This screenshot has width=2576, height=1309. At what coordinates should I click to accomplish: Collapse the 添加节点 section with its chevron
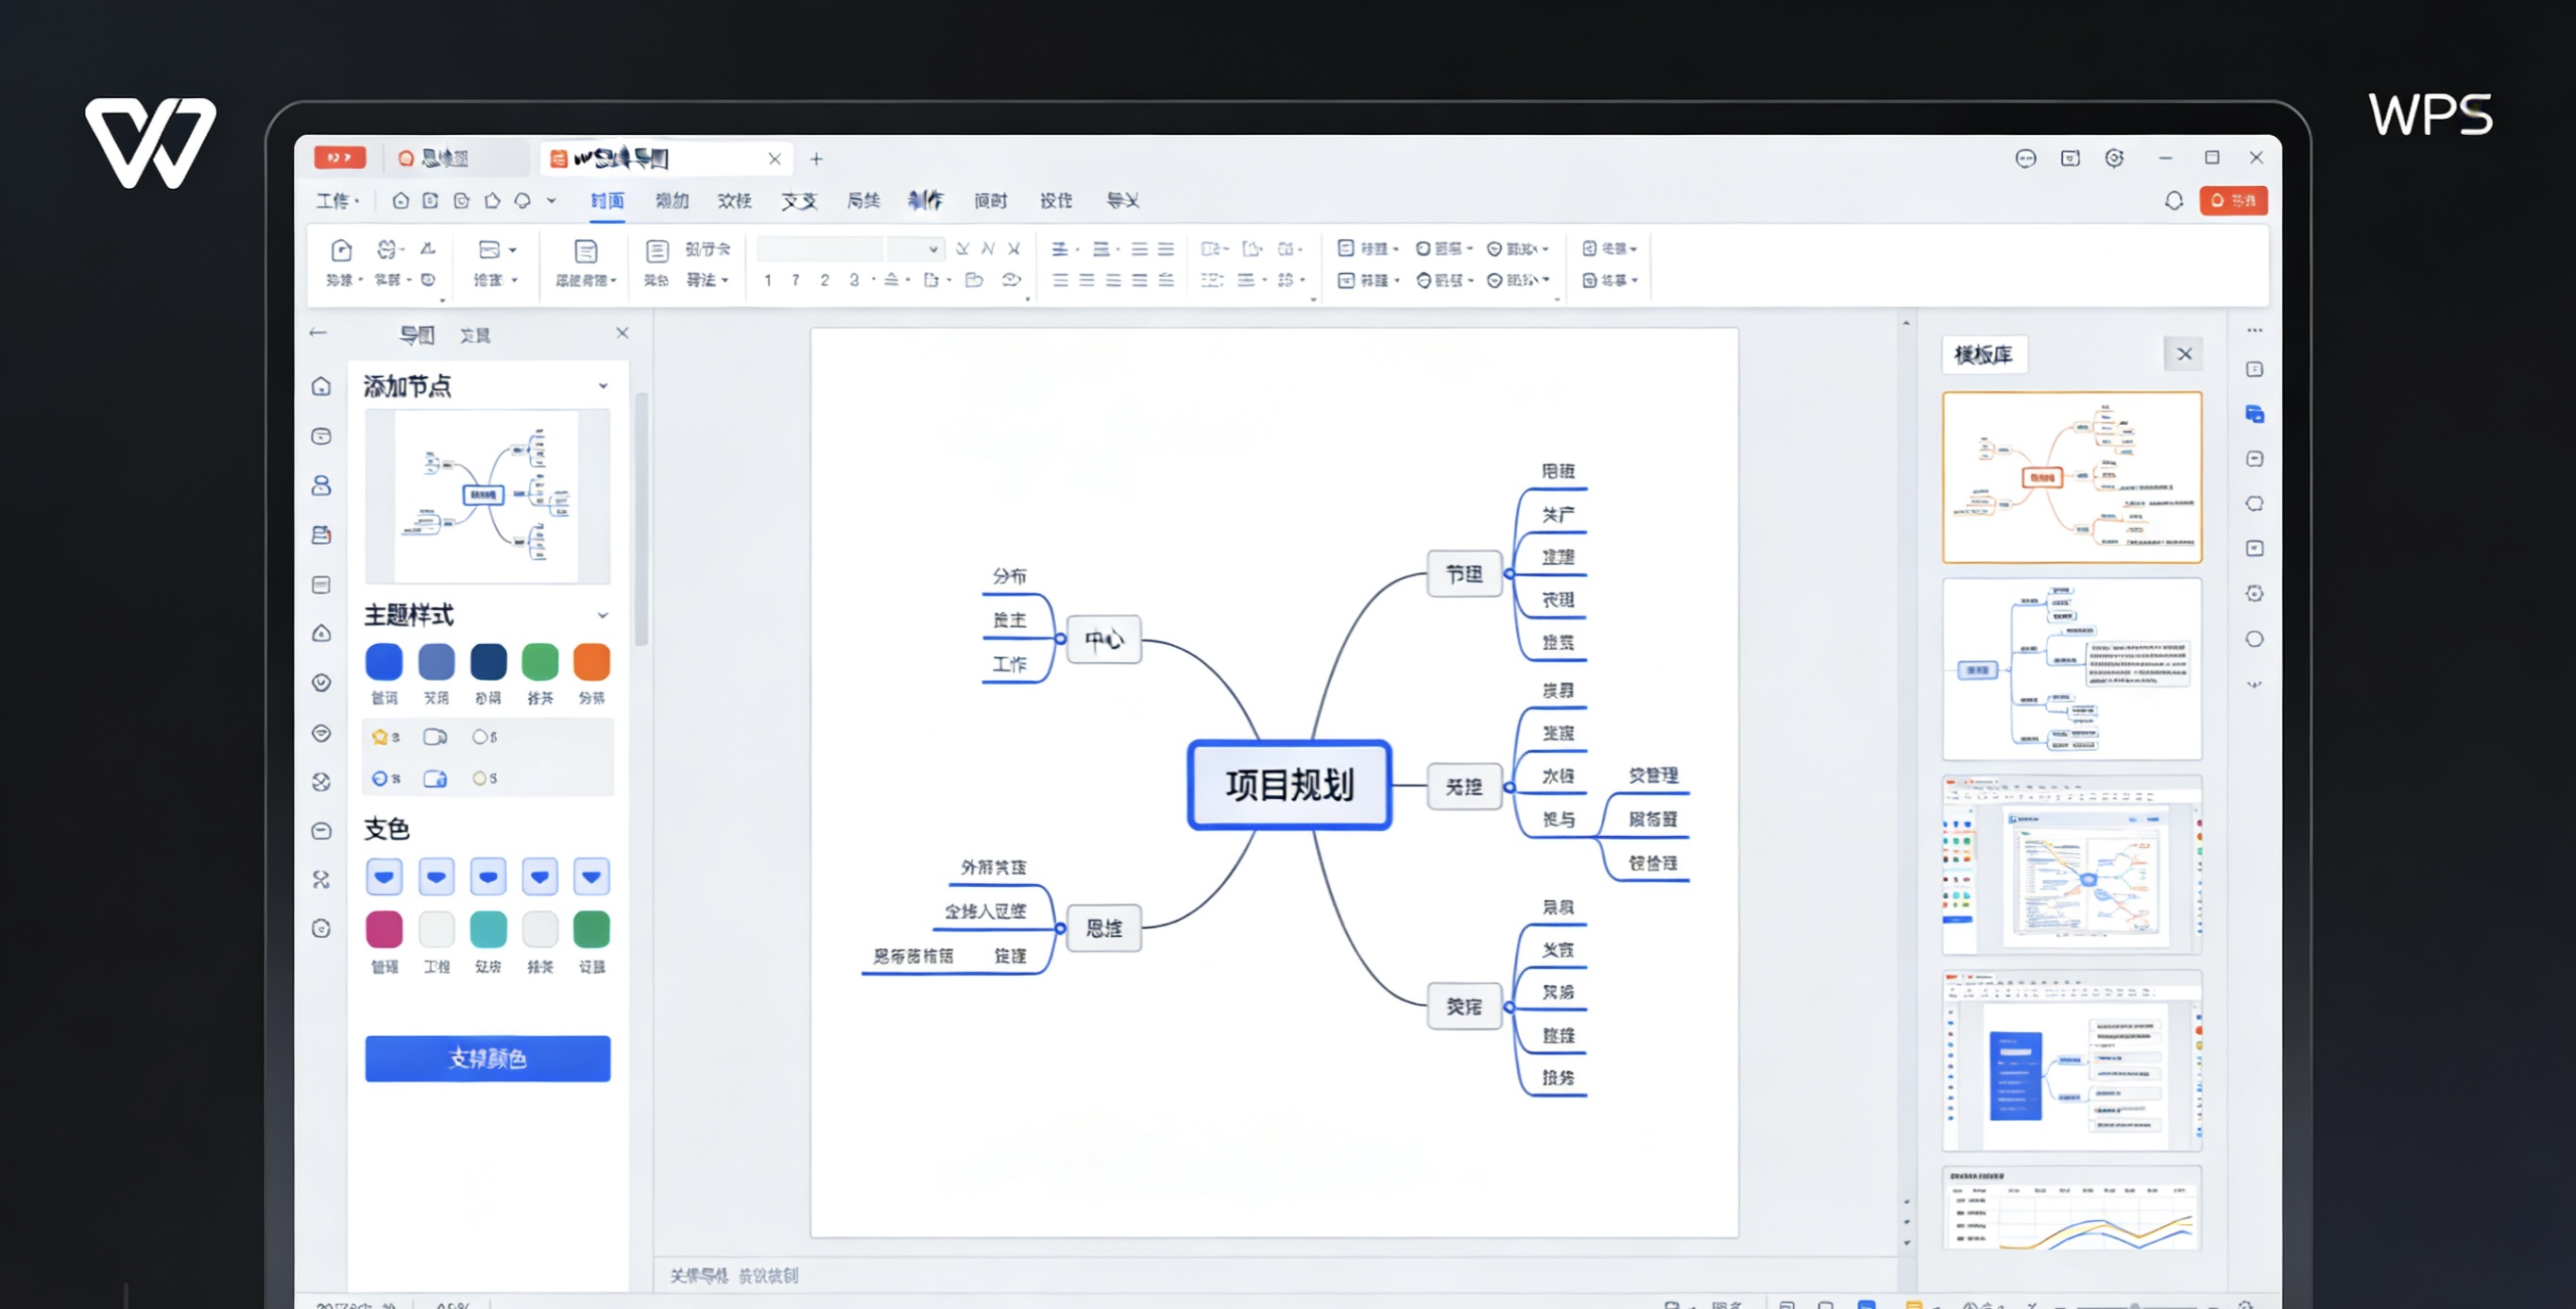(602, 385)
